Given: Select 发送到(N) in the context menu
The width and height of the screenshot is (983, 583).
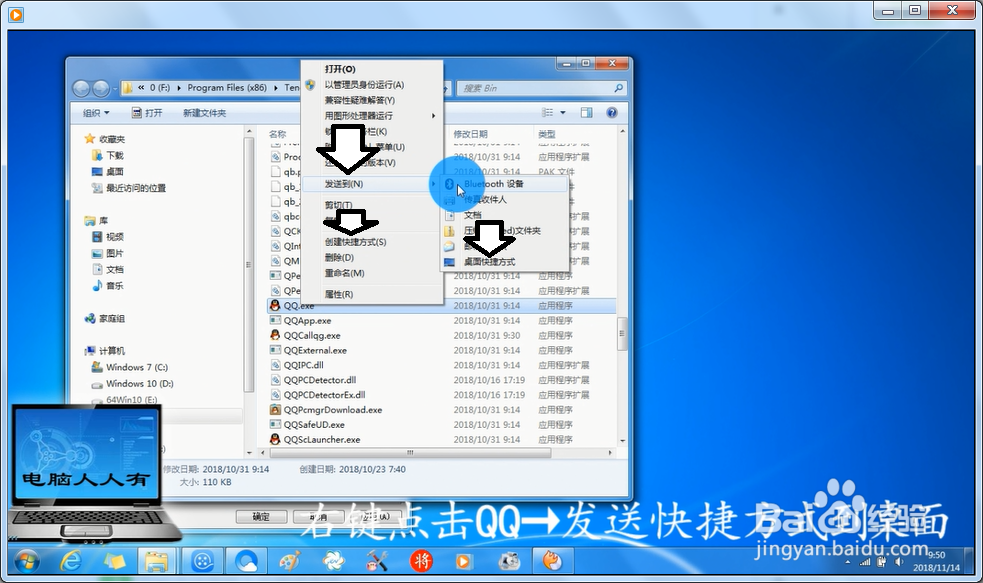Looking at the screenshot, I should 372,184.
